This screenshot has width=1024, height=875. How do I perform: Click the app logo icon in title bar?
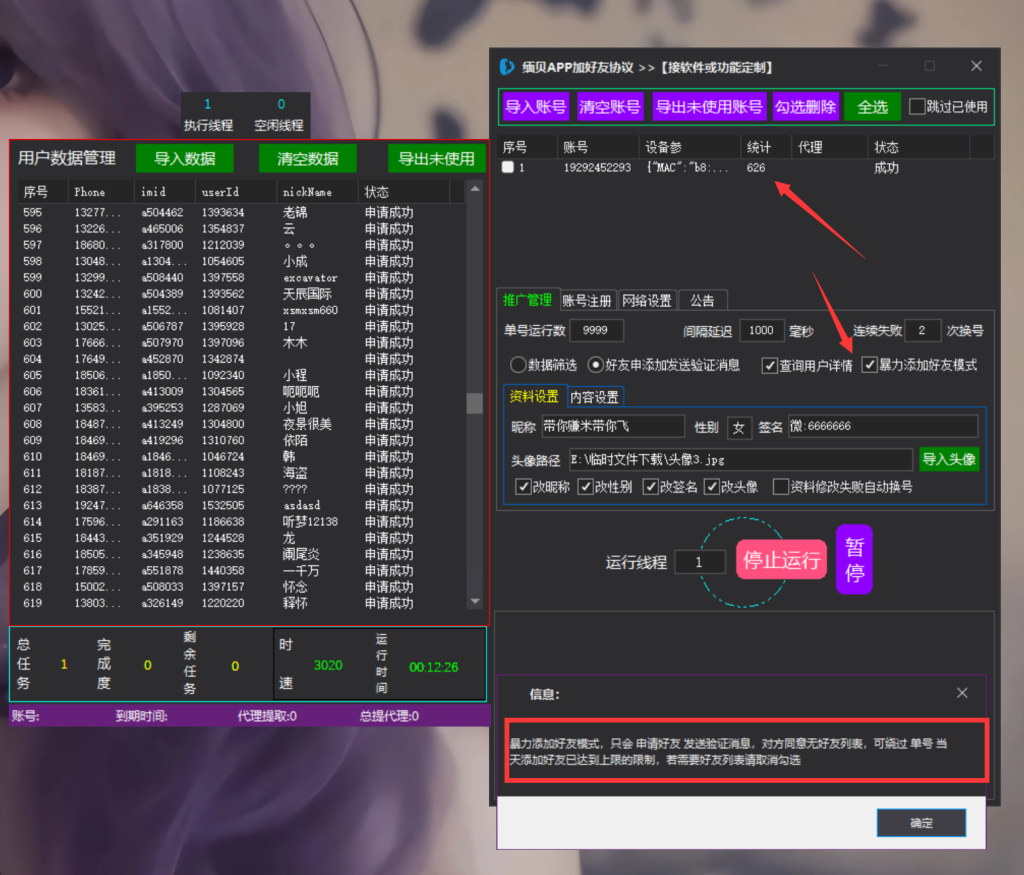(507, 67)
